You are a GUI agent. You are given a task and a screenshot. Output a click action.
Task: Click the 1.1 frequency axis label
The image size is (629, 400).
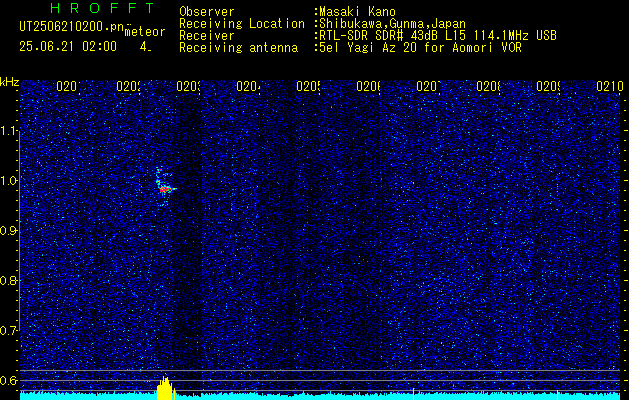coord(8,131)
